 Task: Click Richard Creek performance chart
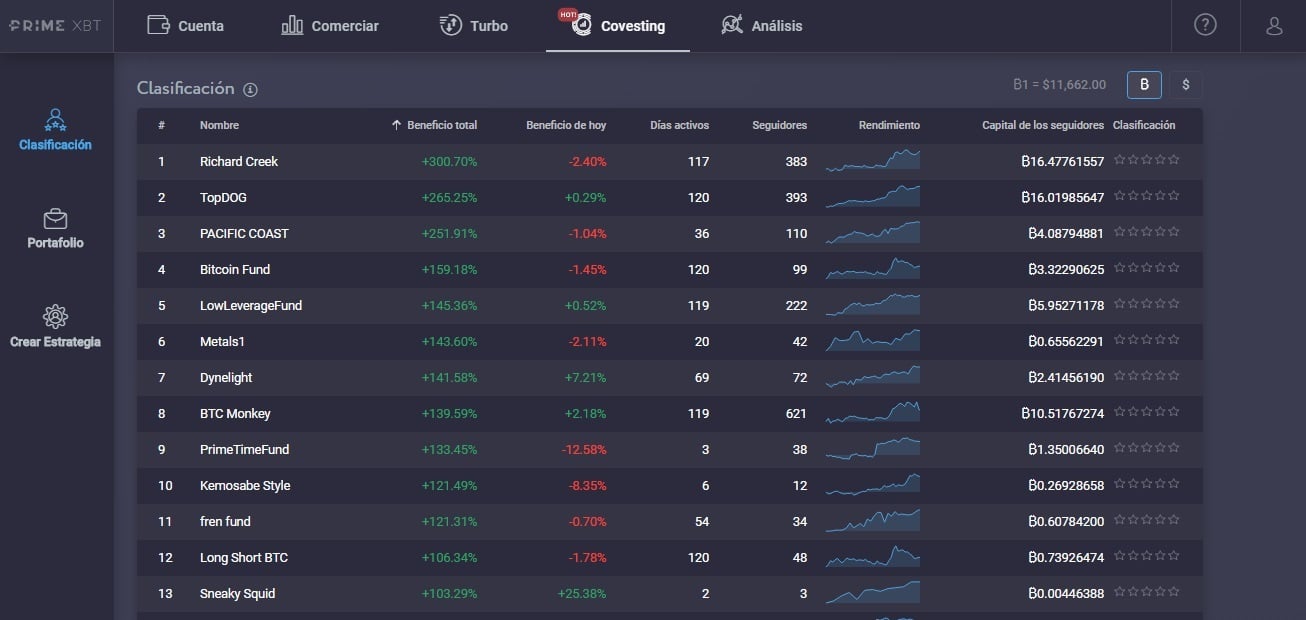click(x=872, y=160)
